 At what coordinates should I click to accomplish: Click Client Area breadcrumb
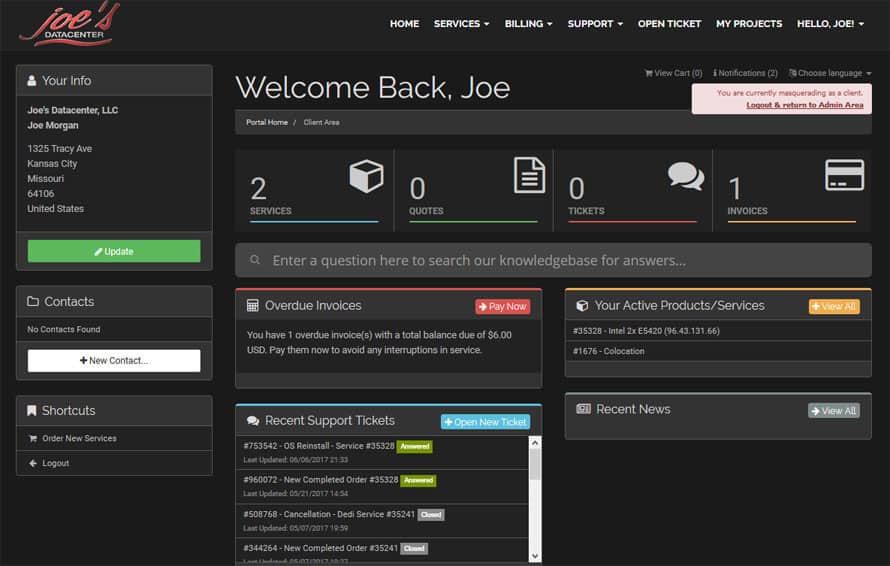321,122
